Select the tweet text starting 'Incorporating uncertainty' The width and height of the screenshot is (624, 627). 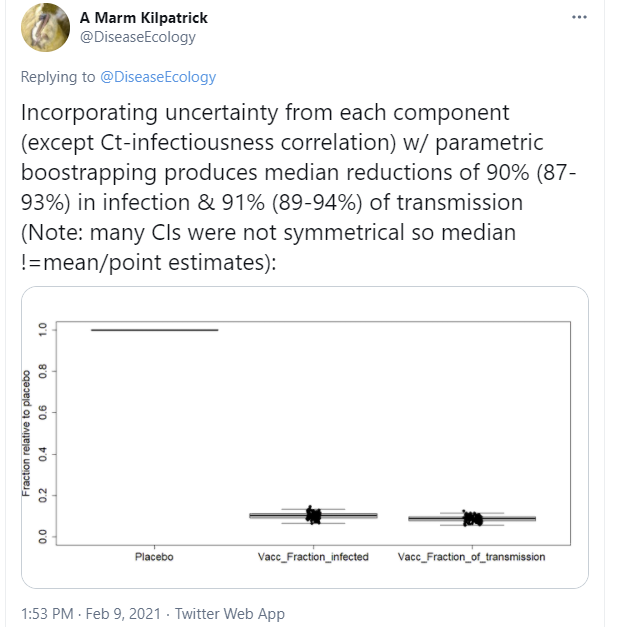298,187
